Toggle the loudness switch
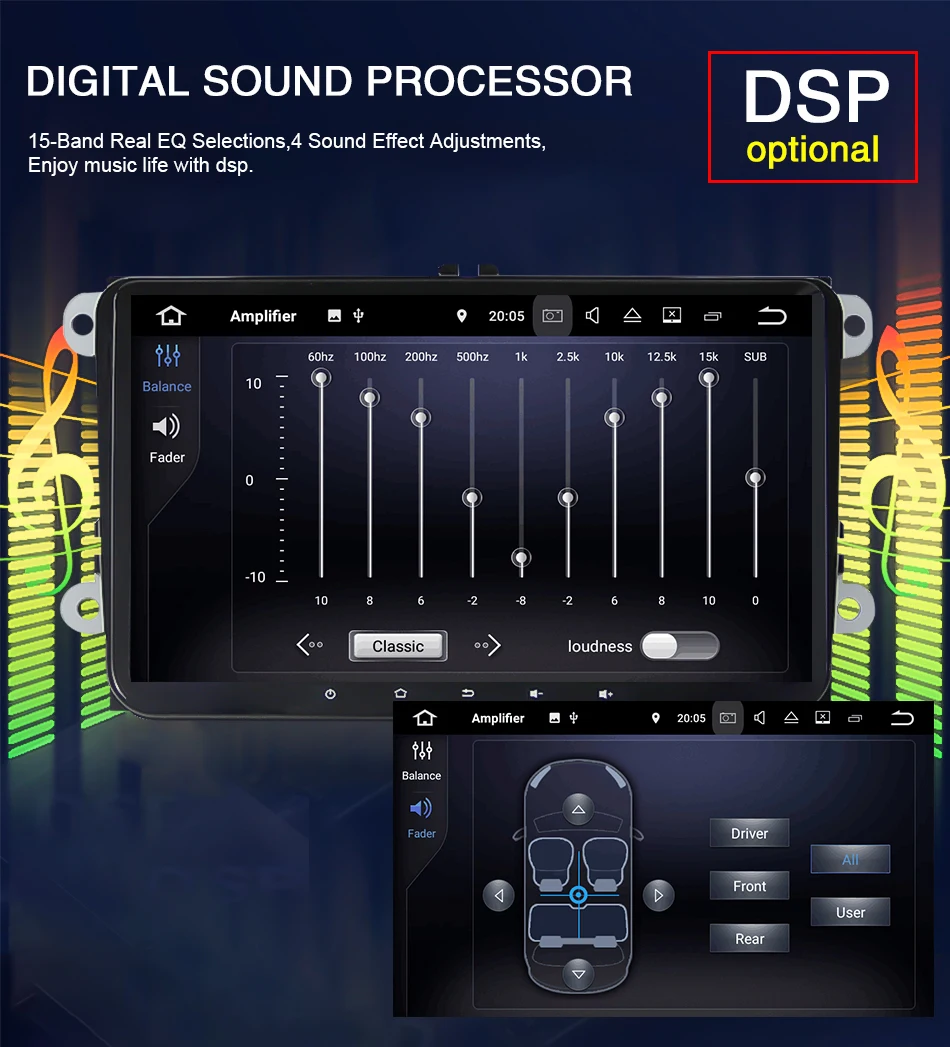This screenshot has height=1047, width=950. click(x=680, y=646)
